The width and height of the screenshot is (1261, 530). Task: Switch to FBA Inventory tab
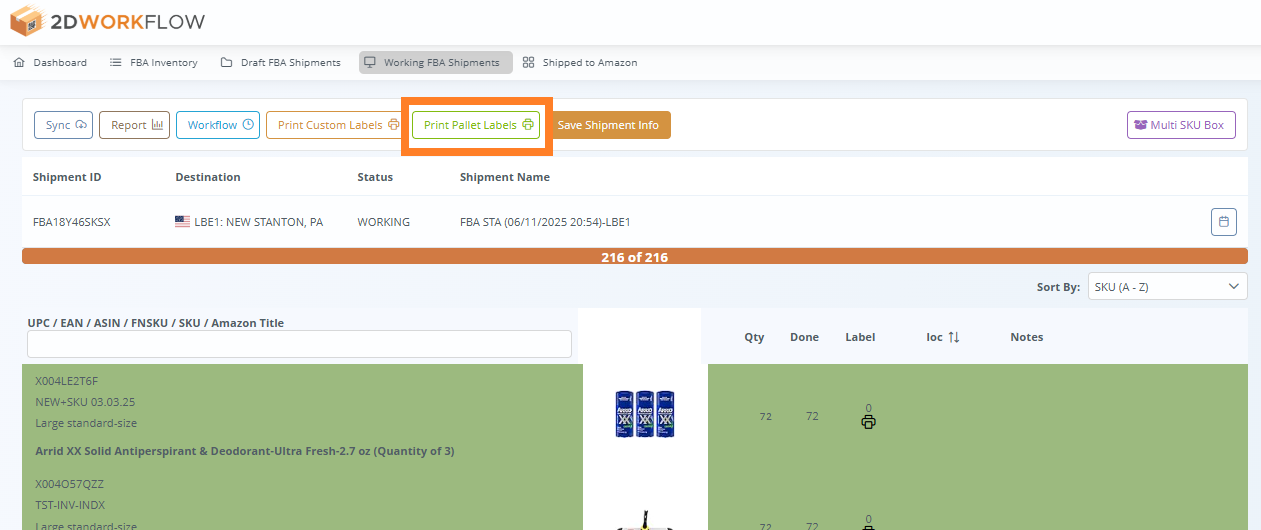pos(154,62)
